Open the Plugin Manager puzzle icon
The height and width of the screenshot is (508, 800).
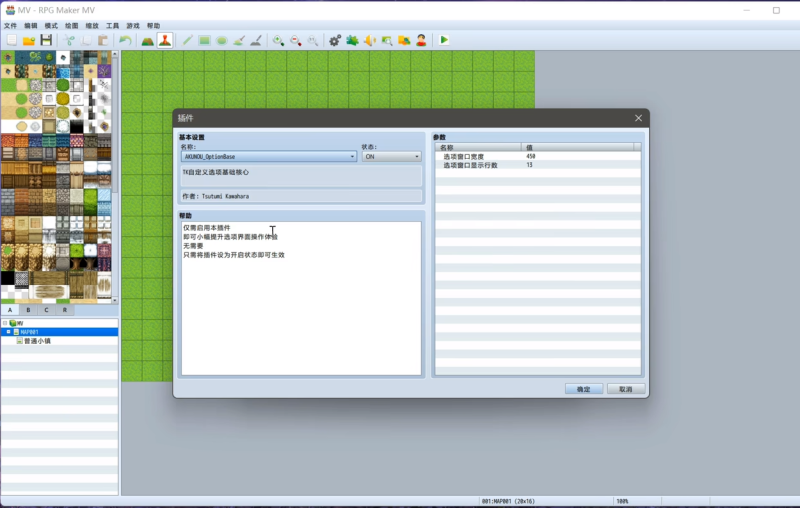tap(353, 40)
